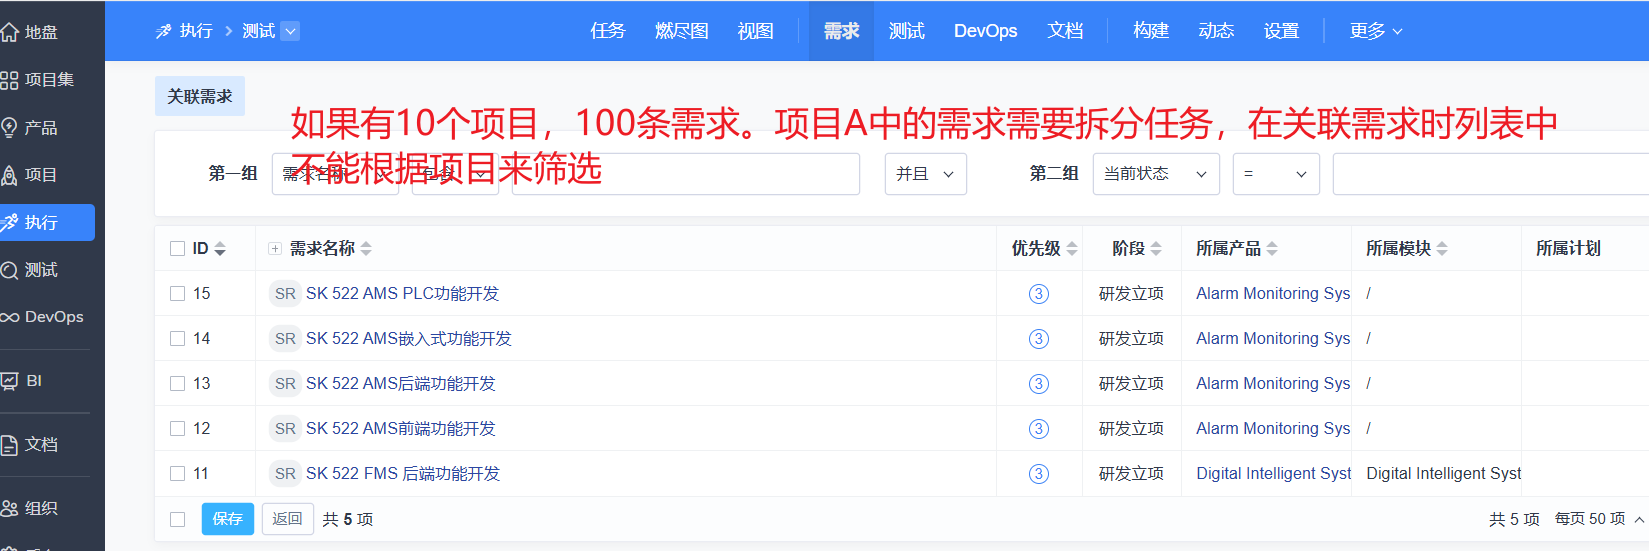Viewport: 1649px width, 551px height.
Task: Switch to the 测试 tab in navbar
Action: [x=907, y=31]
